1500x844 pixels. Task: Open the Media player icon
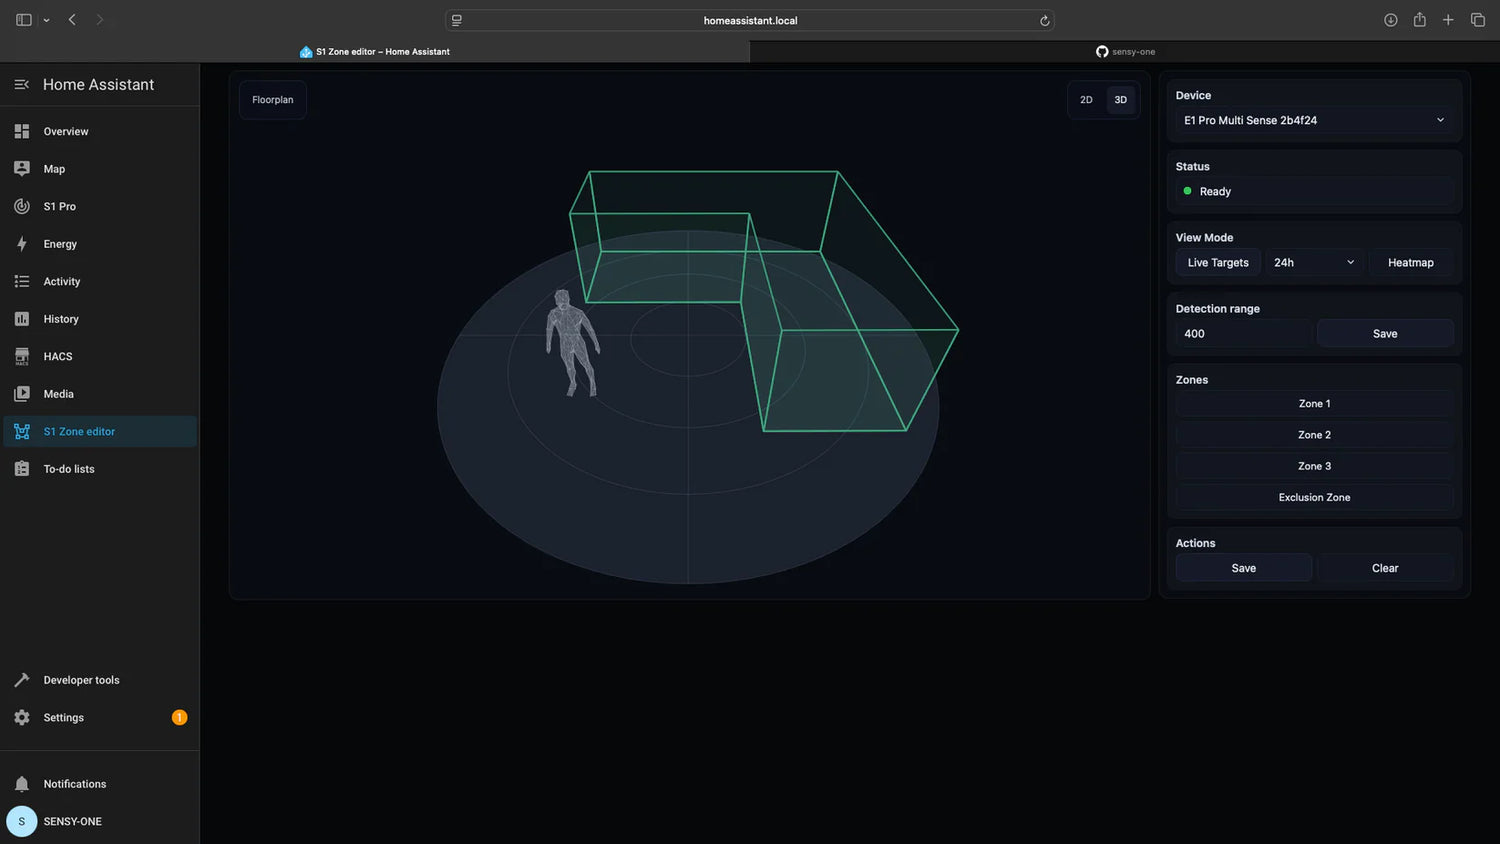pyautogui.click(x=22, y=394)
